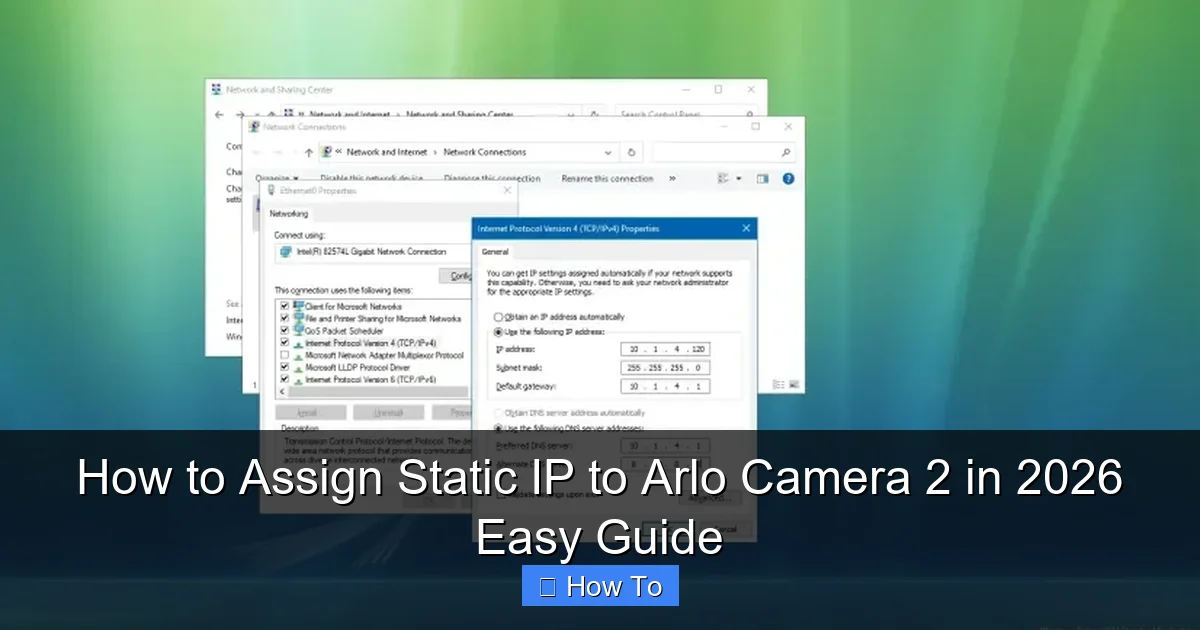Click the up navigation arrow in Network Connections
This screenshot has height=630, width=1200.
pyautogui.click(x=310, y=152)
